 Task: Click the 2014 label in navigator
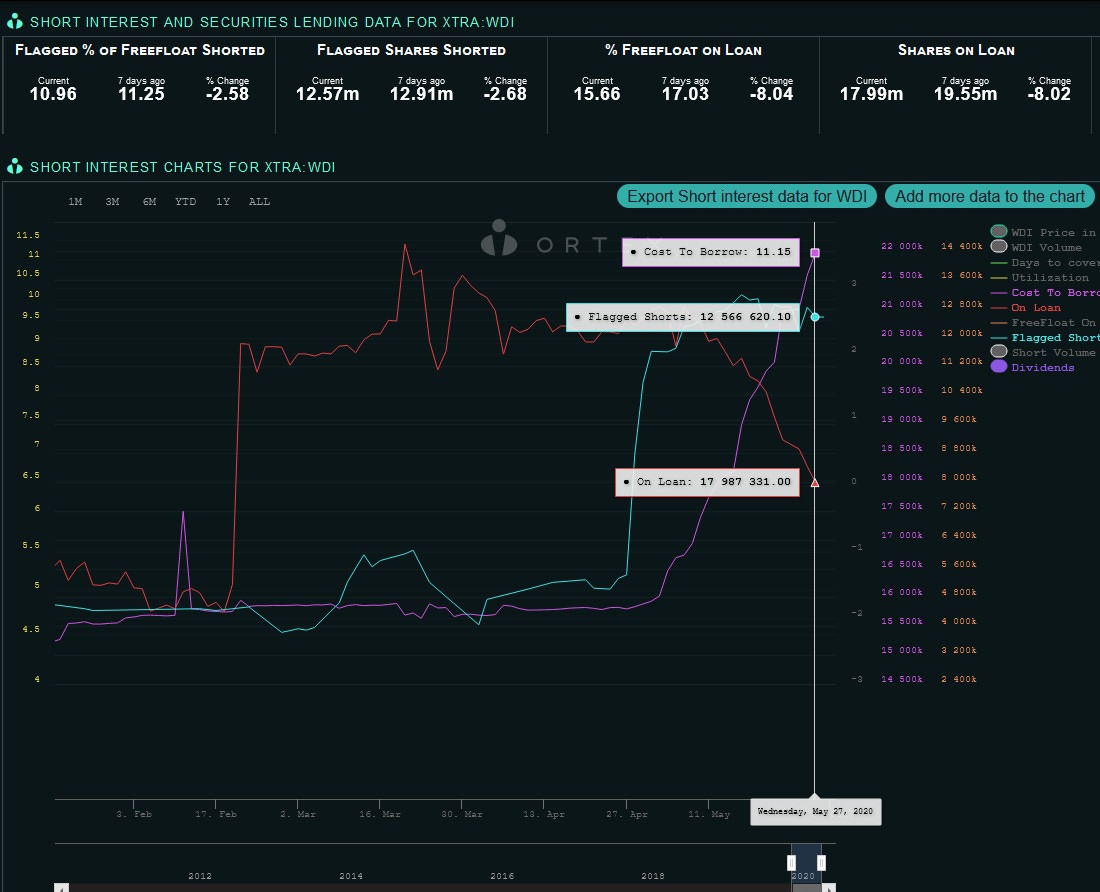[351, 876]
